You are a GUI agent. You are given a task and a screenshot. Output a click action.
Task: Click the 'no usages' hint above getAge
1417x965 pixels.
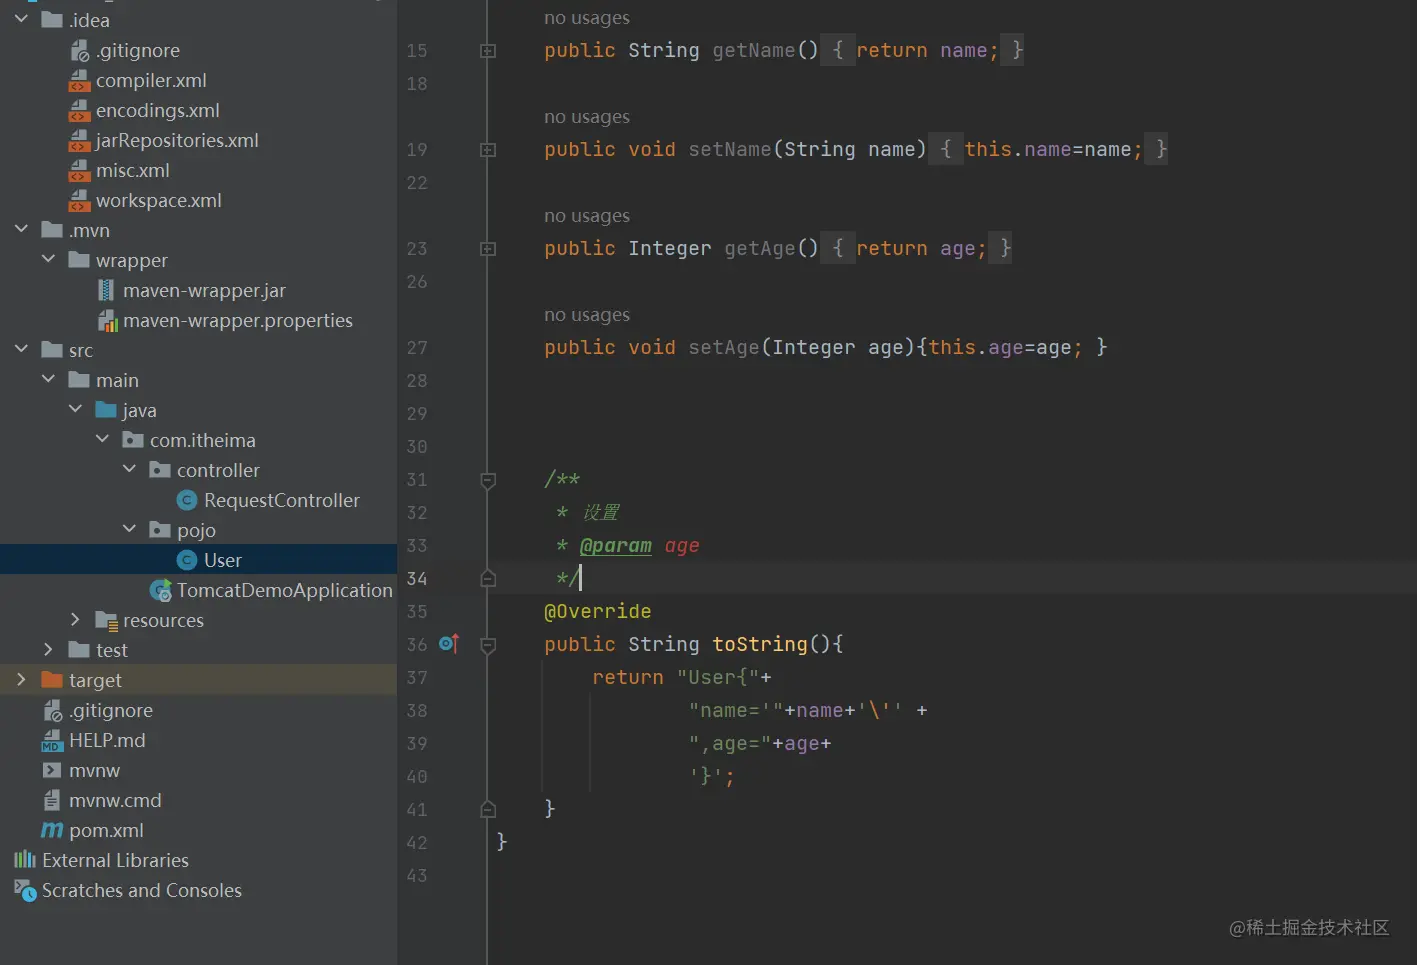[x=587, y=216]
